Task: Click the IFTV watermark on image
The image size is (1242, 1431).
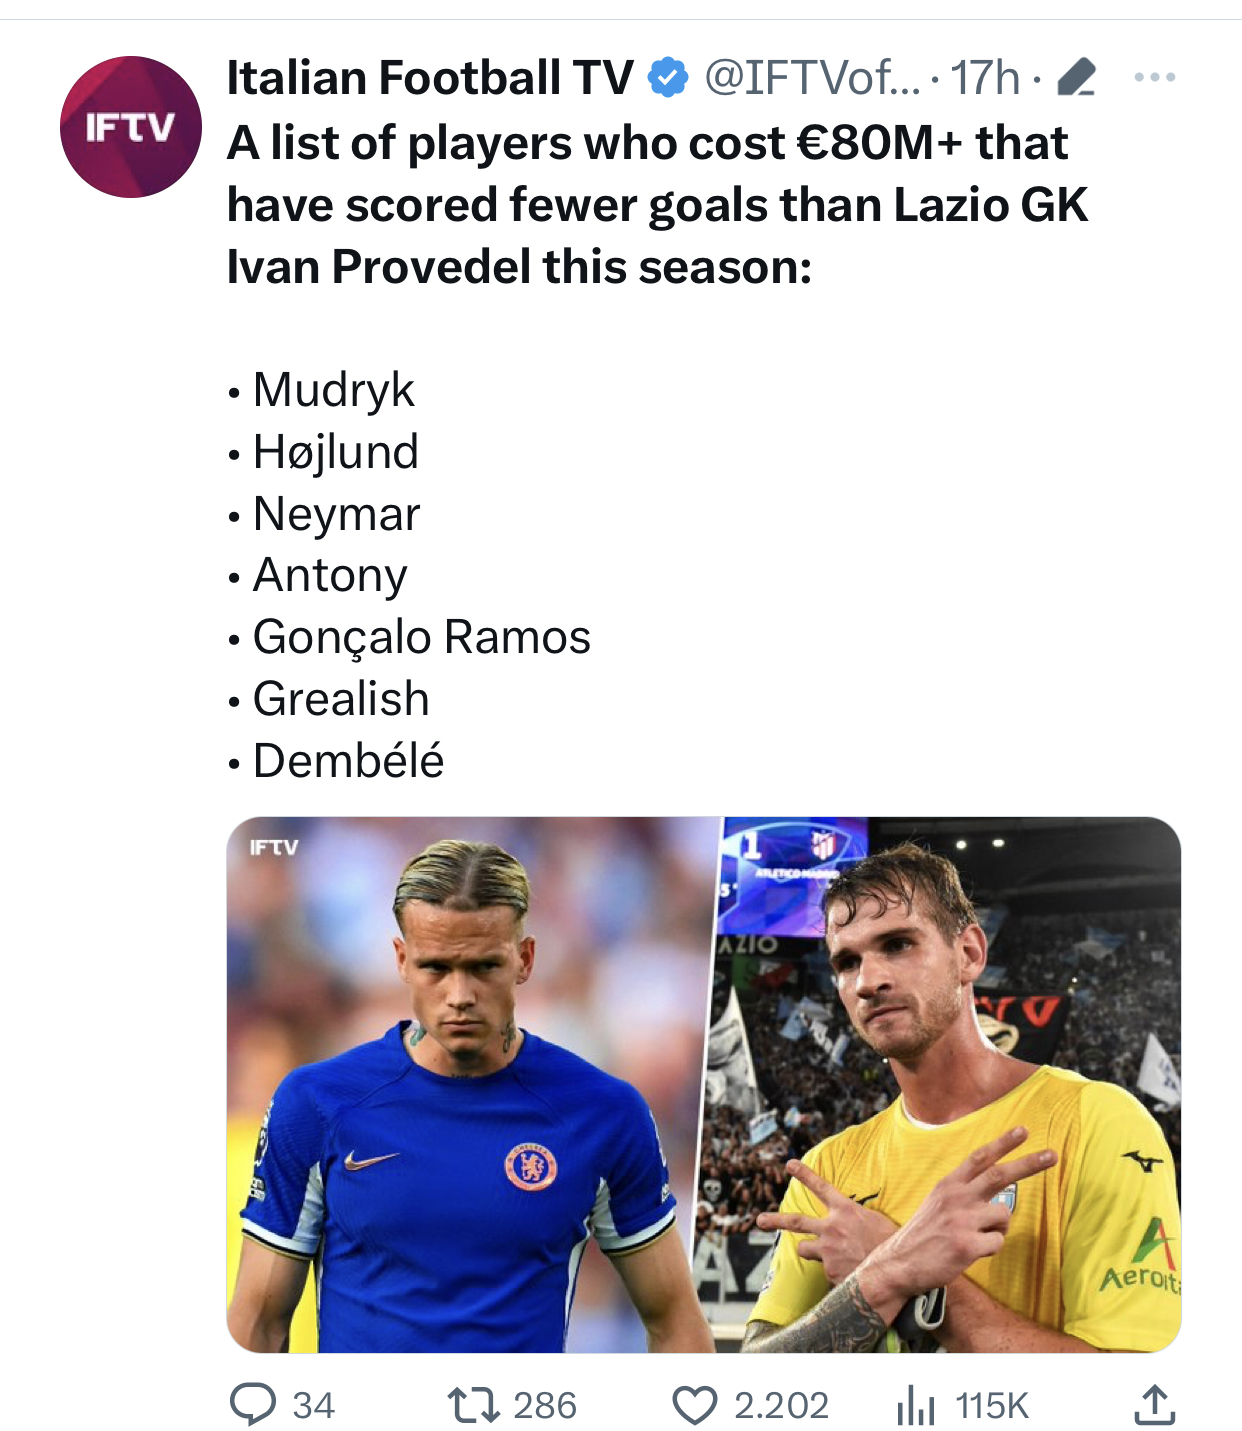Action: click(274, 847)
